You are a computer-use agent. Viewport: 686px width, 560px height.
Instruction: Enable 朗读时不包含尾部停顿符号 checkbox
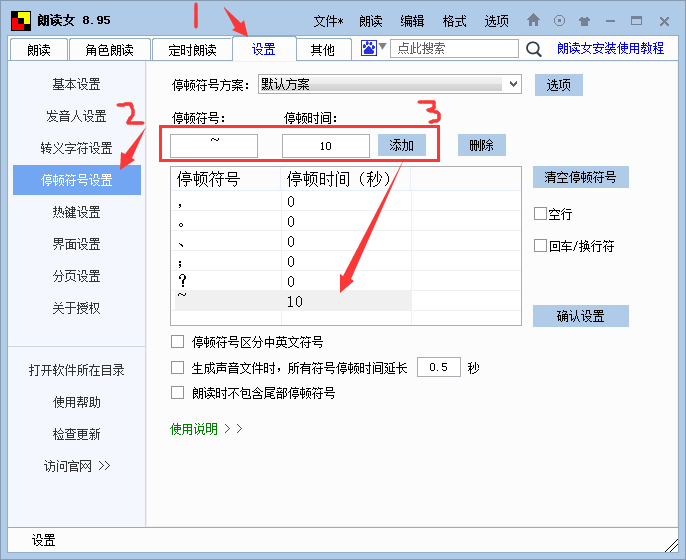click(177, 392)
